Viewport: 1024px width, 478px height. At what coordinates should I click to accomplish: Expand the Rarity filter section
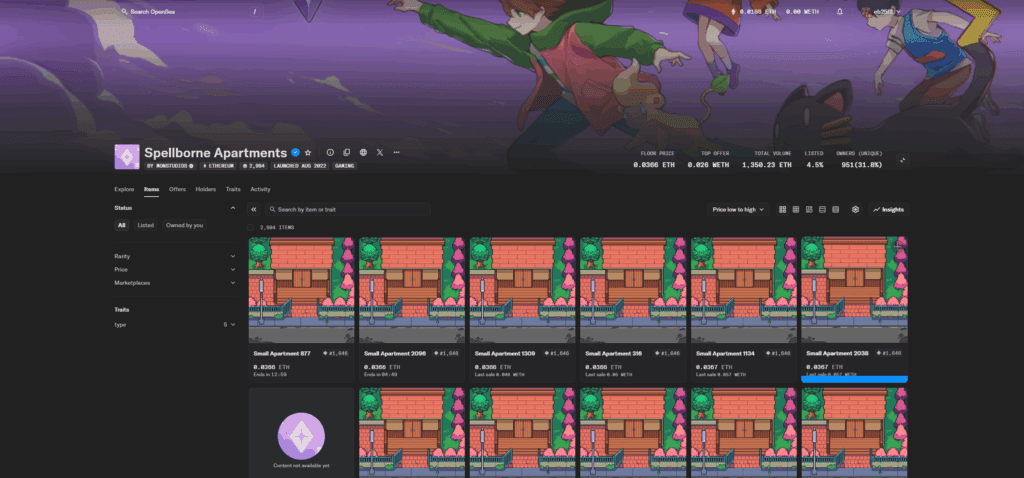tap(175, 256)
